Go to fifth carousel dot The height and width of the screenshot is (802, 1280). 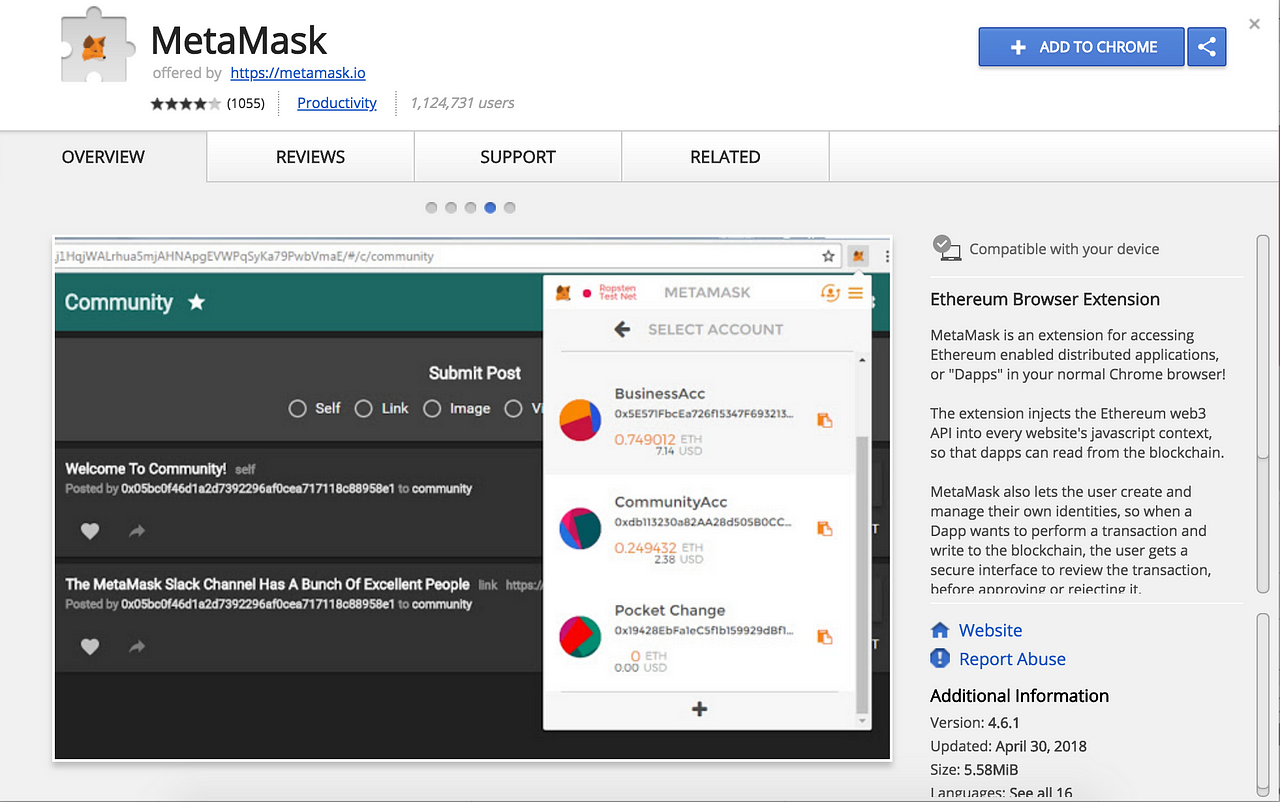click(510, 208)
